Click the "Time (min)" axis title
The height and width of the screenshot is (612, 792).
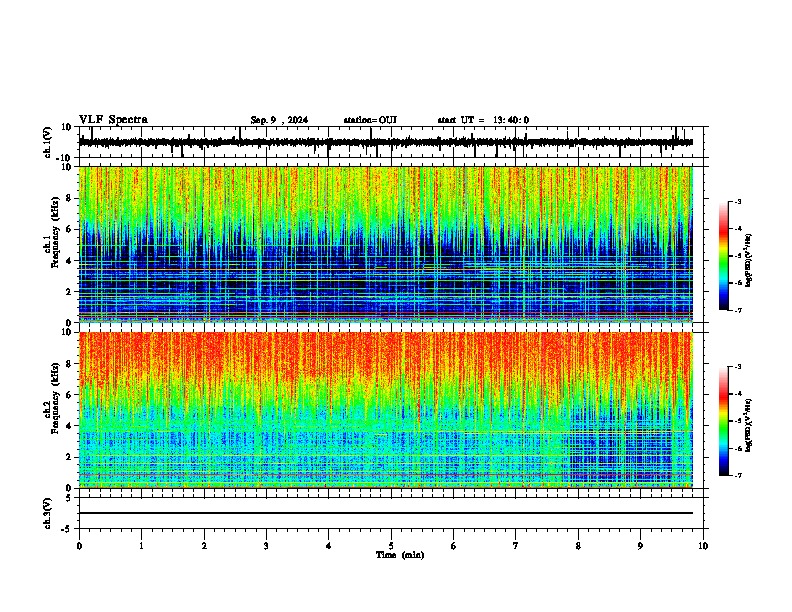coord(400,555)
